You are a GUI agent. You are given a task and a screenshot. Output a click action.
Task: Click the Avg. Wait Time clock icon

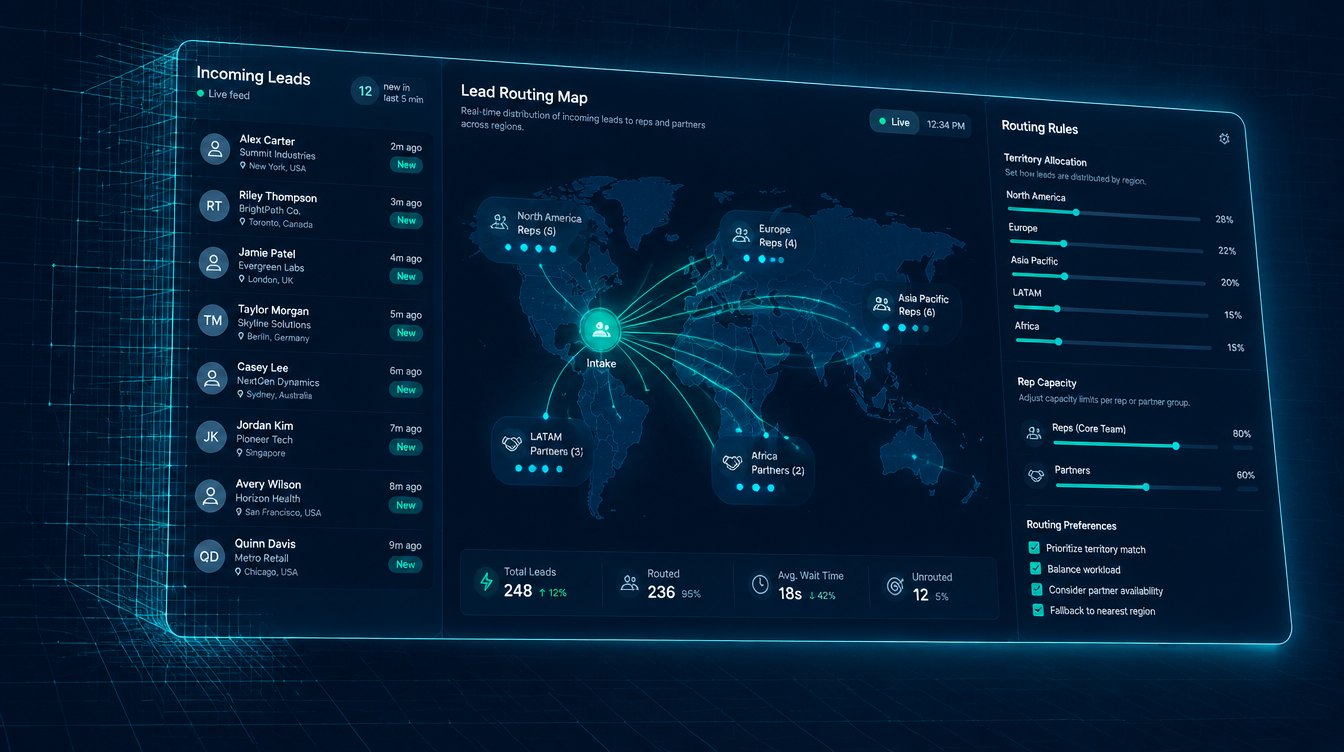[x=760, y=584]
